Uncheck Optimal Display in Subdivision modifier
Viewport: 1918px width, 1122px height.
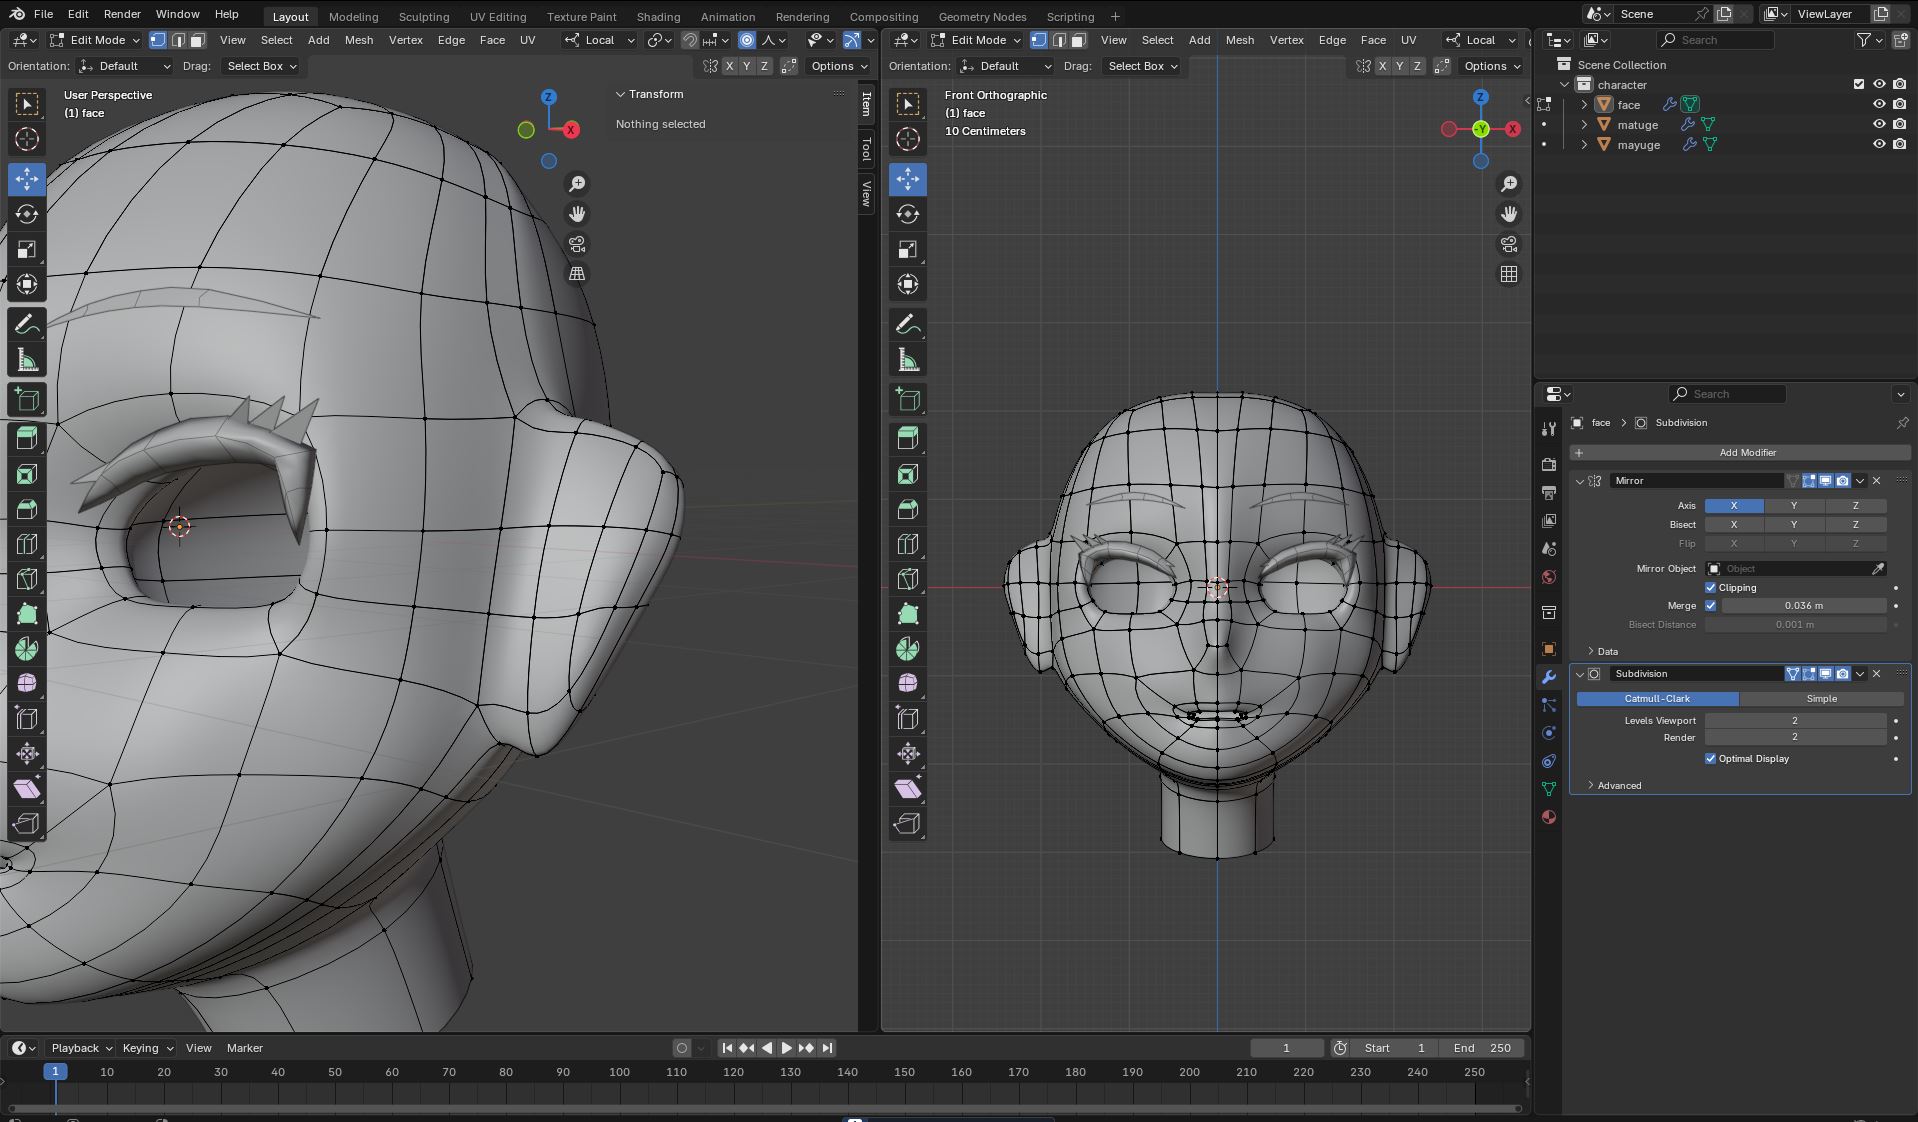[x=1710, y=759]
